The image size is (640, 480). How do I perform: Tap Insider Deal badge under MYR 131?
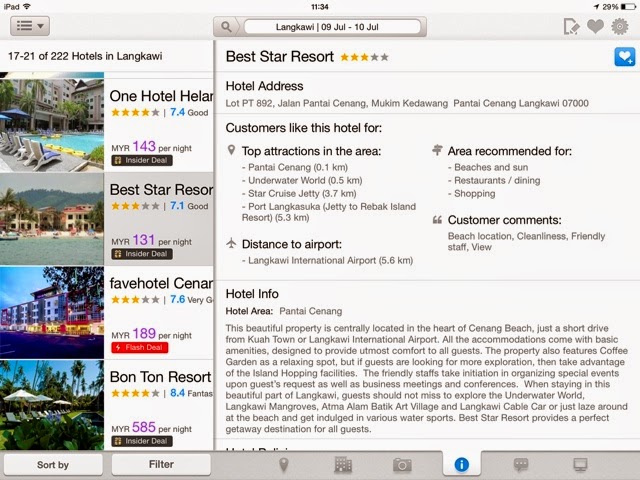tap(142, 254)
